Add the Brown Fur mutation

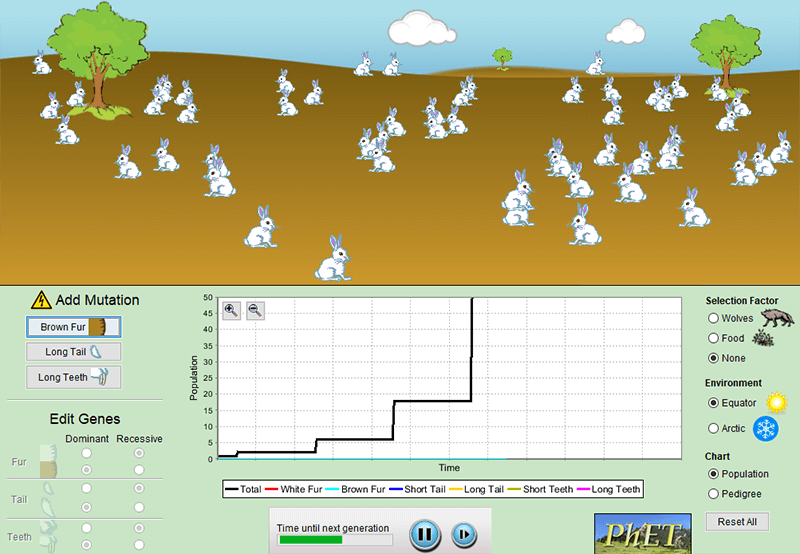73,327
